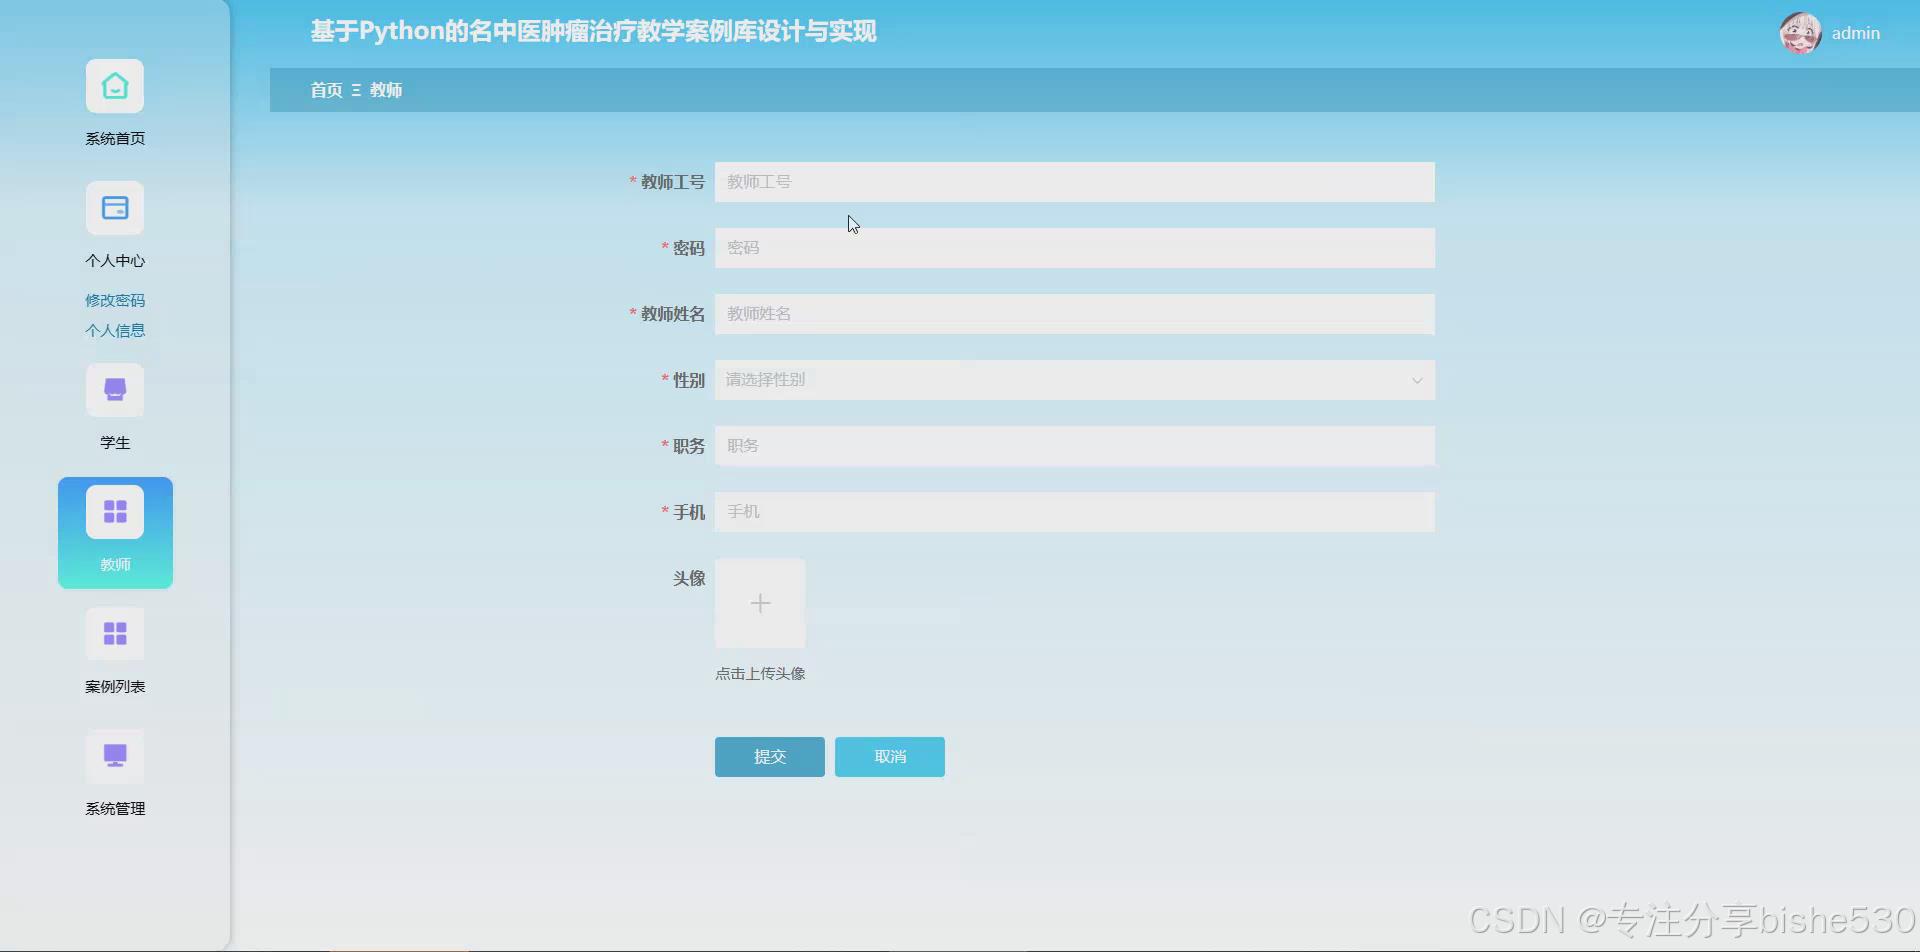Open the 个人信息 link
The width and height of the screenshot is (1920, 952).
tap(114, 329)
